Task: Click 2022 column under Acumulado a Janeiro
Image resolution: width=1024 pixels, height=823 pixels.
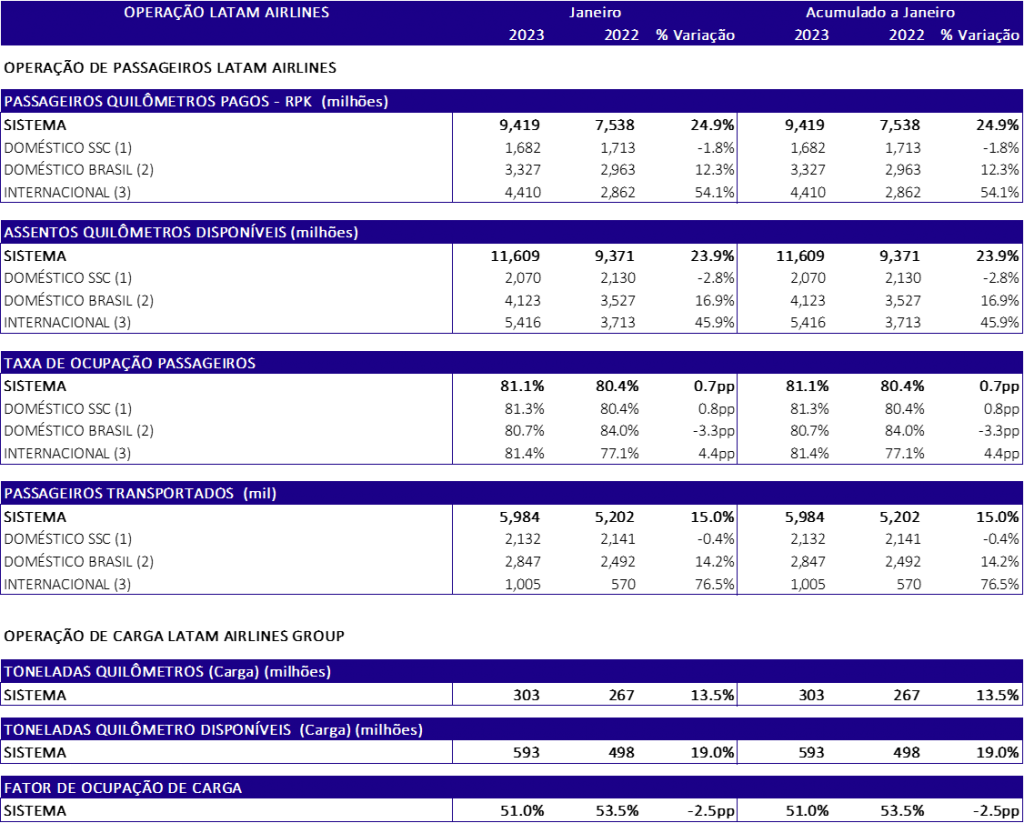Action: tap(906, 35)
